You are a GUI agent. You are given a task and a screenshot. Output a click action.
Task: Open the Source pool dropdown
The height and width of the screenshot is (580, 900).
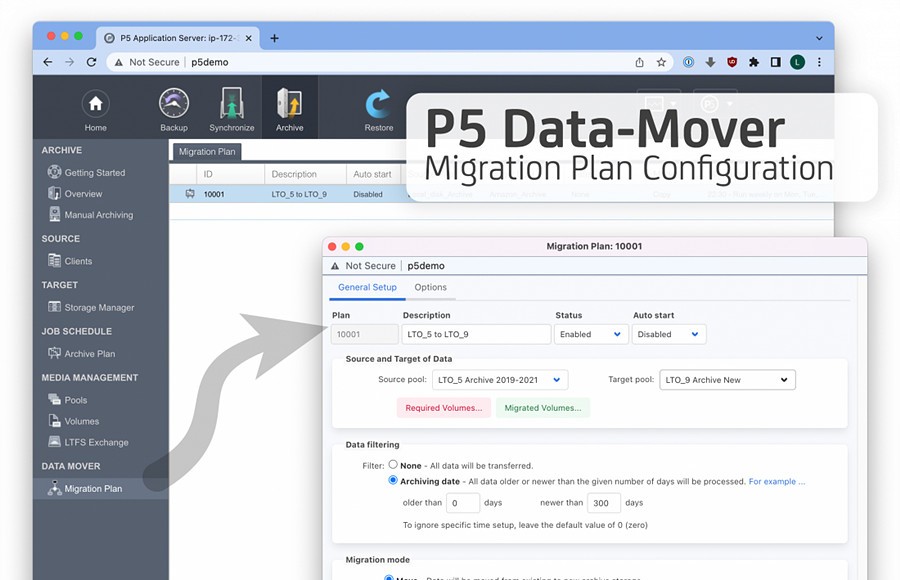coord(500,380)
